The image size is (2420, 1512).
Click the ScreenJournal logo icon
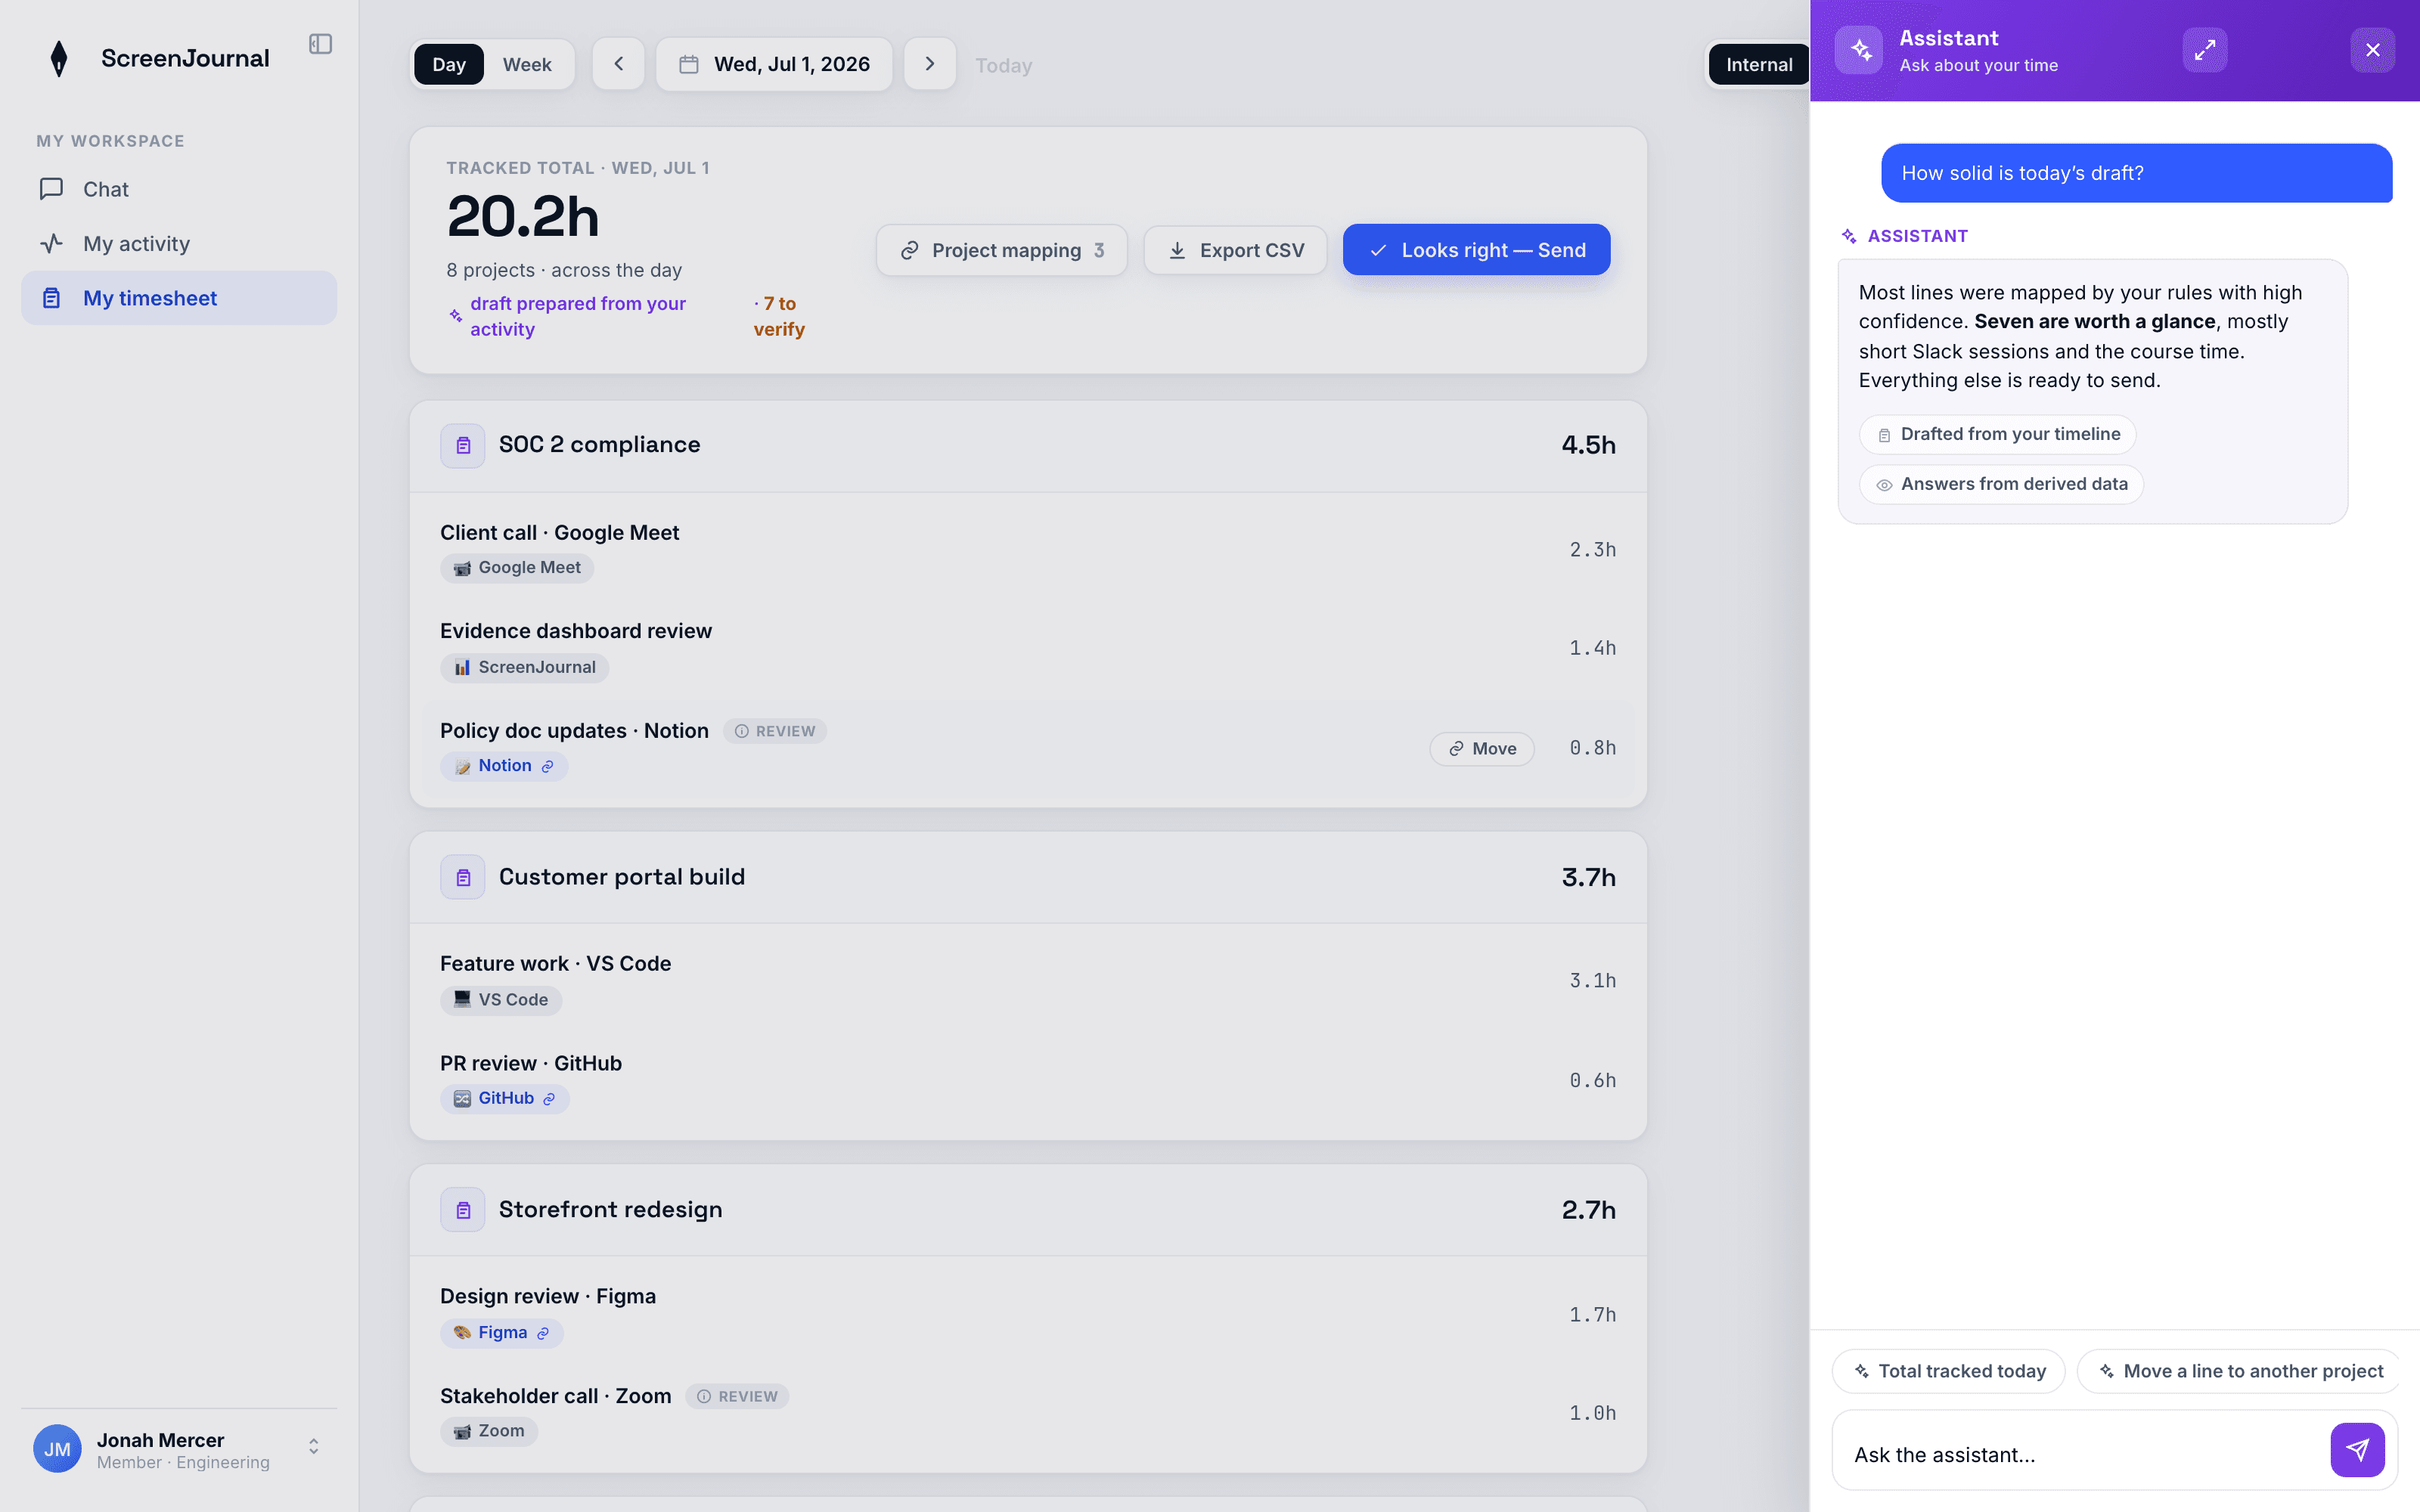click(x=59, y=58)
